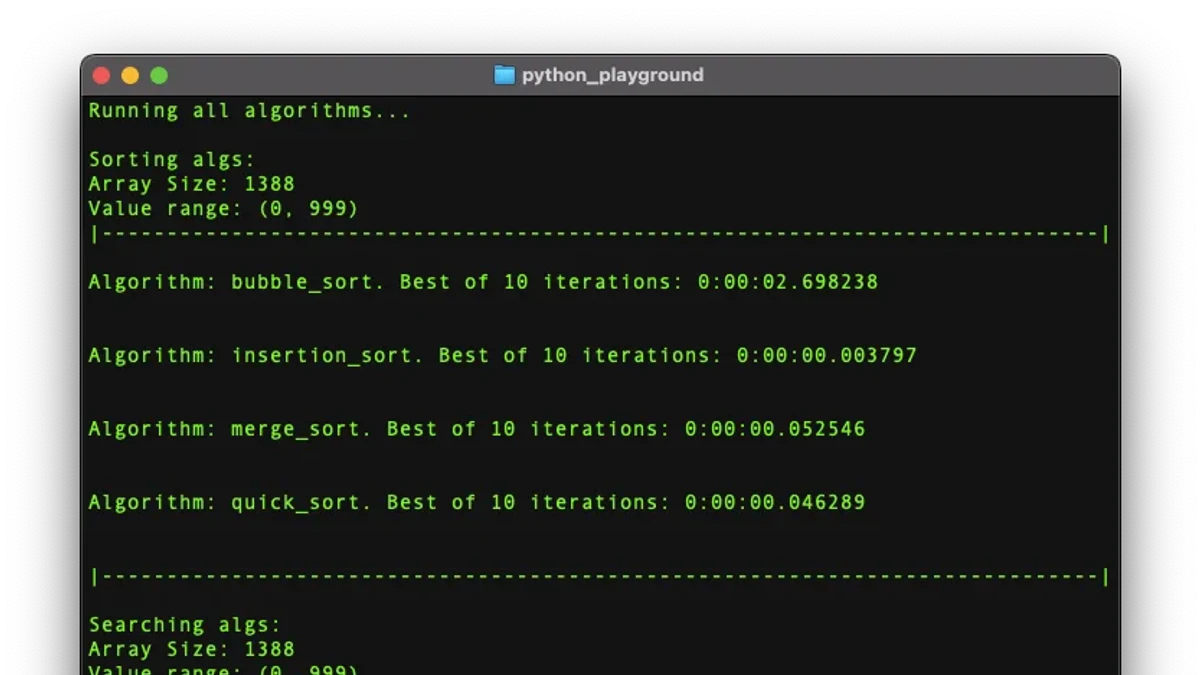Click the 'Running all algorithms...' line
Viewport: 1200px width, 675px height.
click(249, 111)
